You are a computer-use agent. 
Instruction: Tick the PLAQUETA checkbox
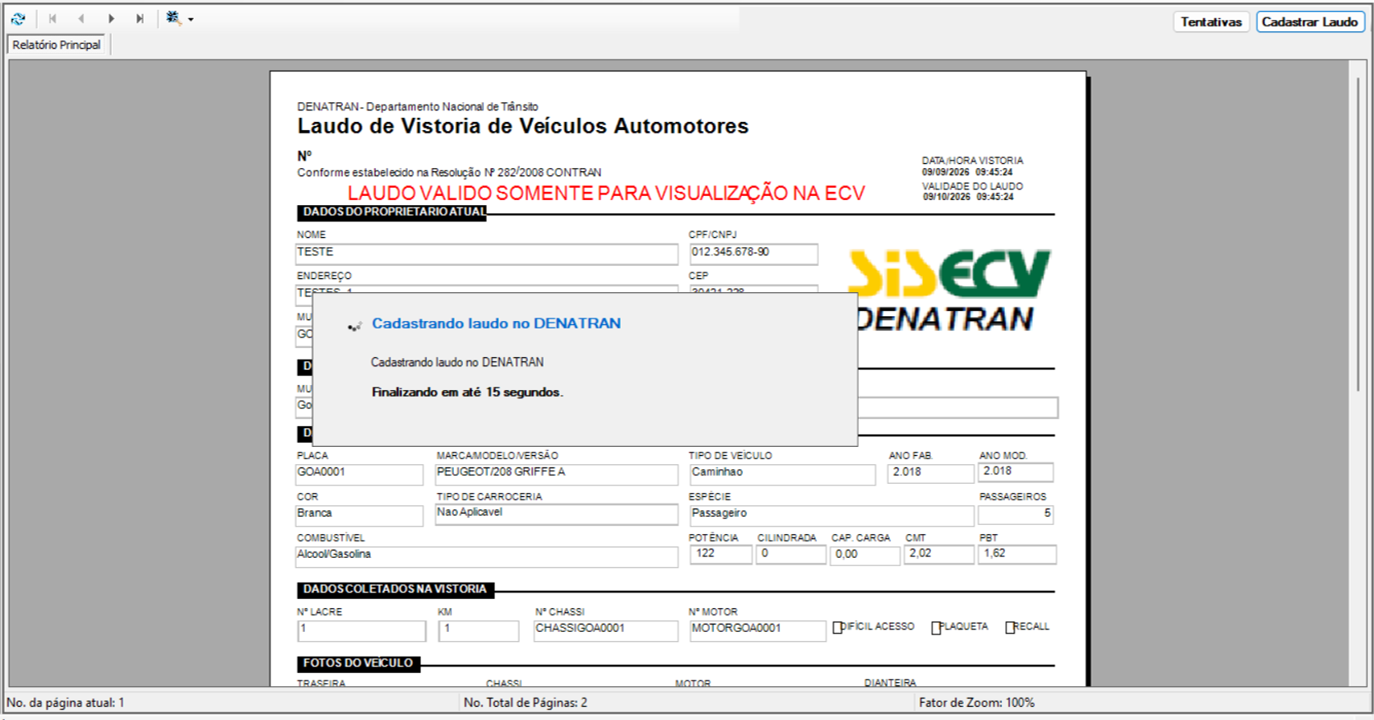coord(937,628)
